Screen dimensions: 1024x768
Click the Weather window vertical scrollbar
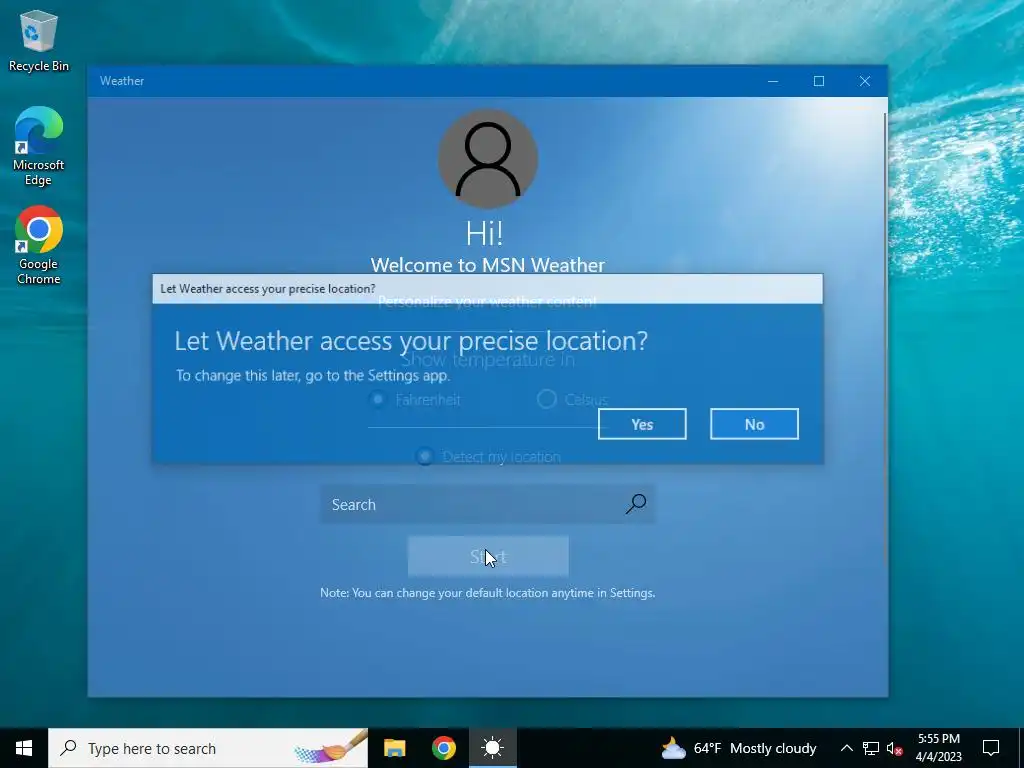tap(886, 340)
